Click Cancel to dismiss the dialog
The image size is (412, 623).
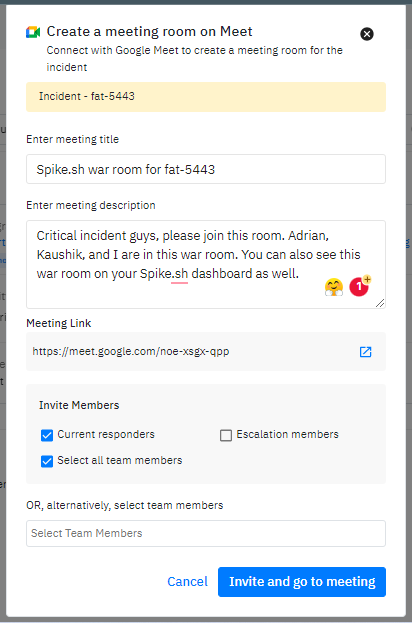coord(187,582)
